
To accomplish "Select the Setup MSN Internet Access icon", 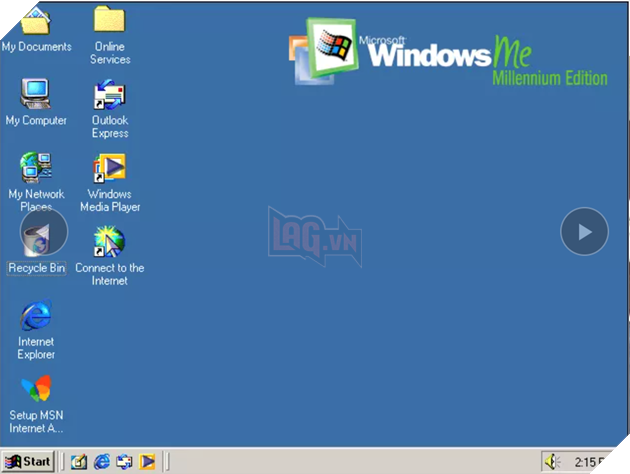I will [x=36, y=388].
